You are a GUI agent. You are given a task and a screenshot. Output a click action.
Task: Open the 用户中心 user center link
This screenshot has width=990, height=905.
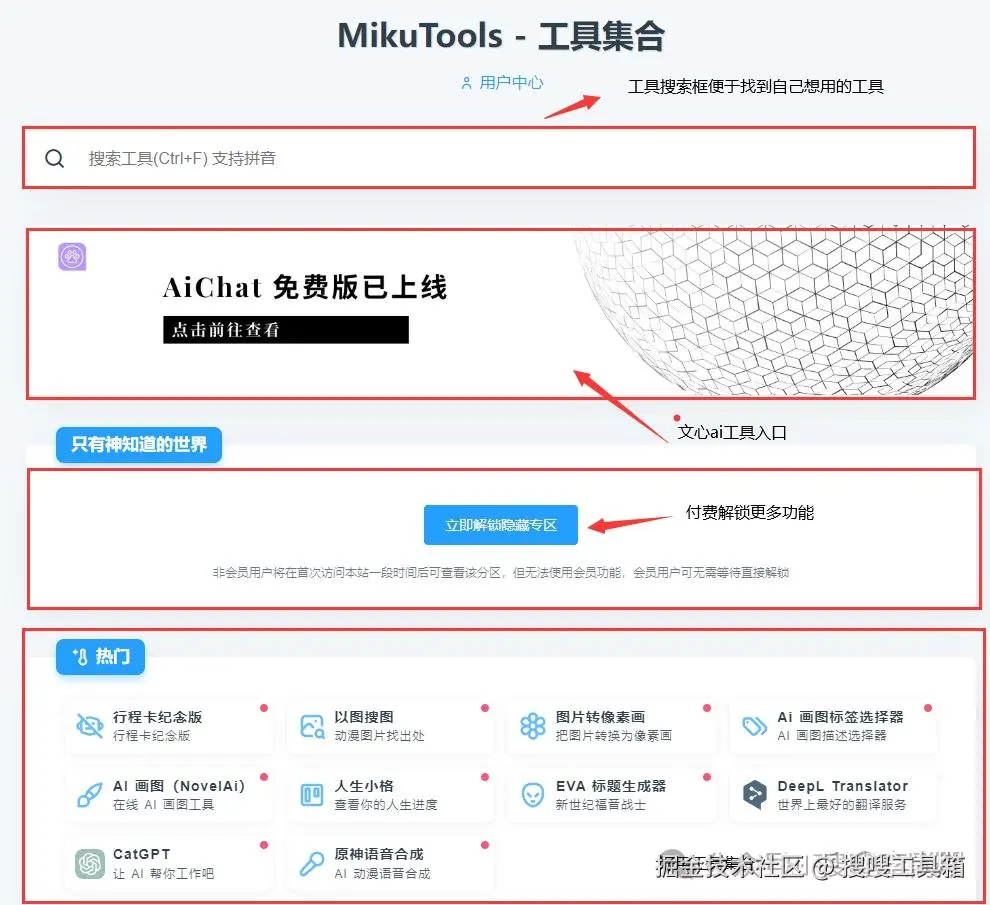(503, 83)
